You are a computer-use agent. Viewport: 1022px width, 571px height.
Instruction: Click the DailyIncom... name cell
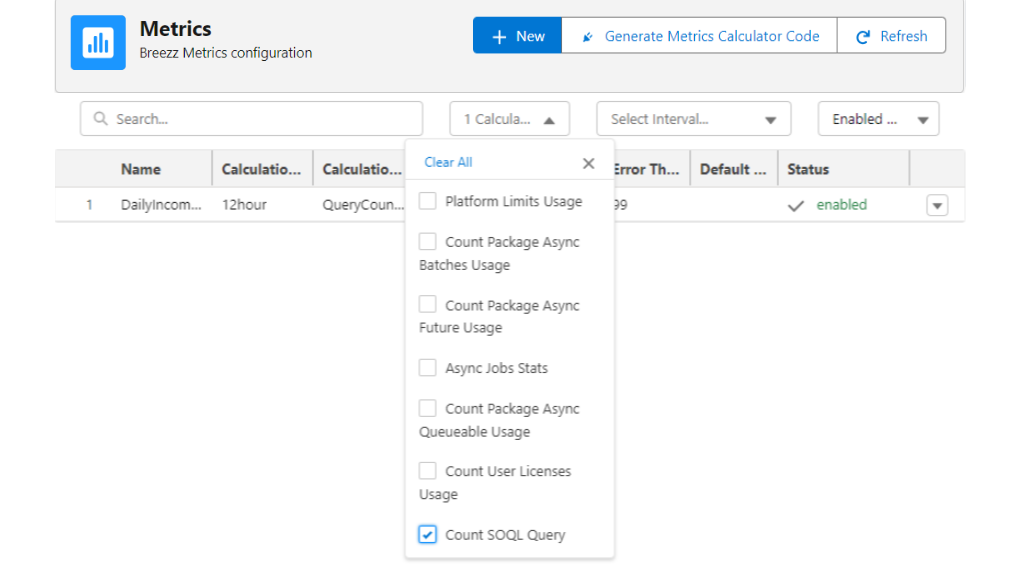pyautogui.click(x=161, y=205)
